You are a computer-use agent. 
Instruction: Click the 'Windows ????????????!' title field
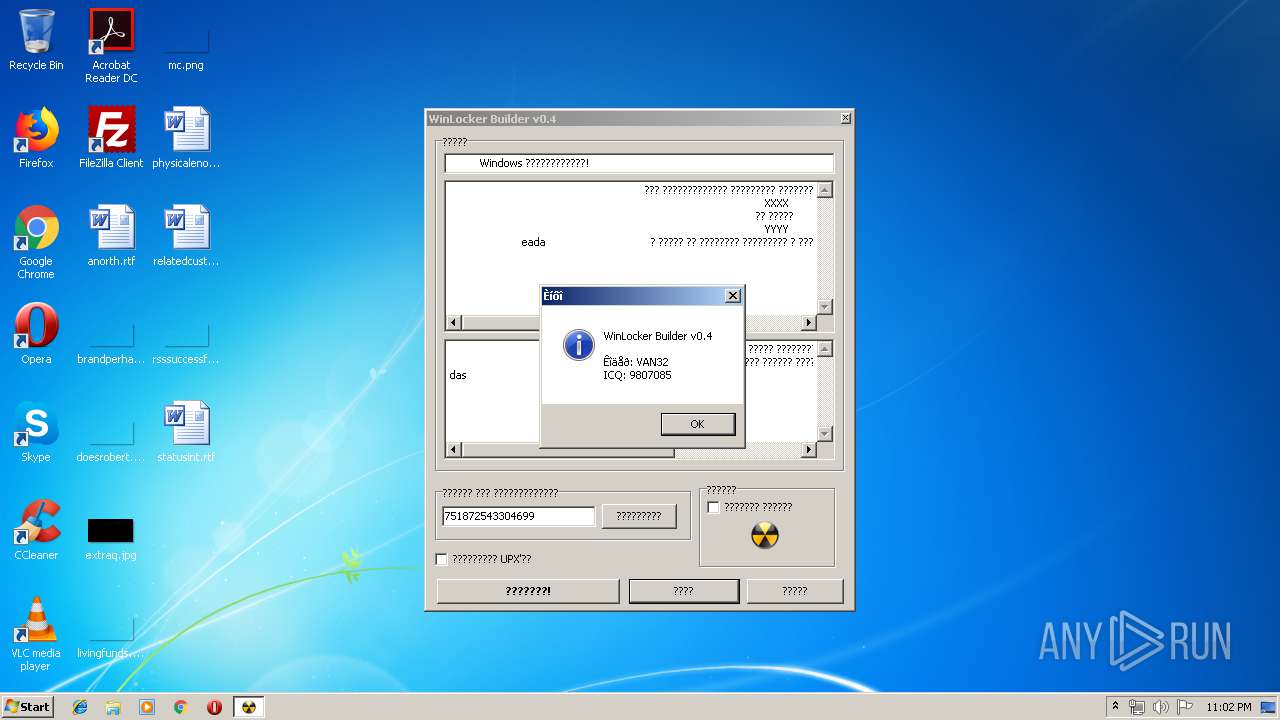pos(639,163)
